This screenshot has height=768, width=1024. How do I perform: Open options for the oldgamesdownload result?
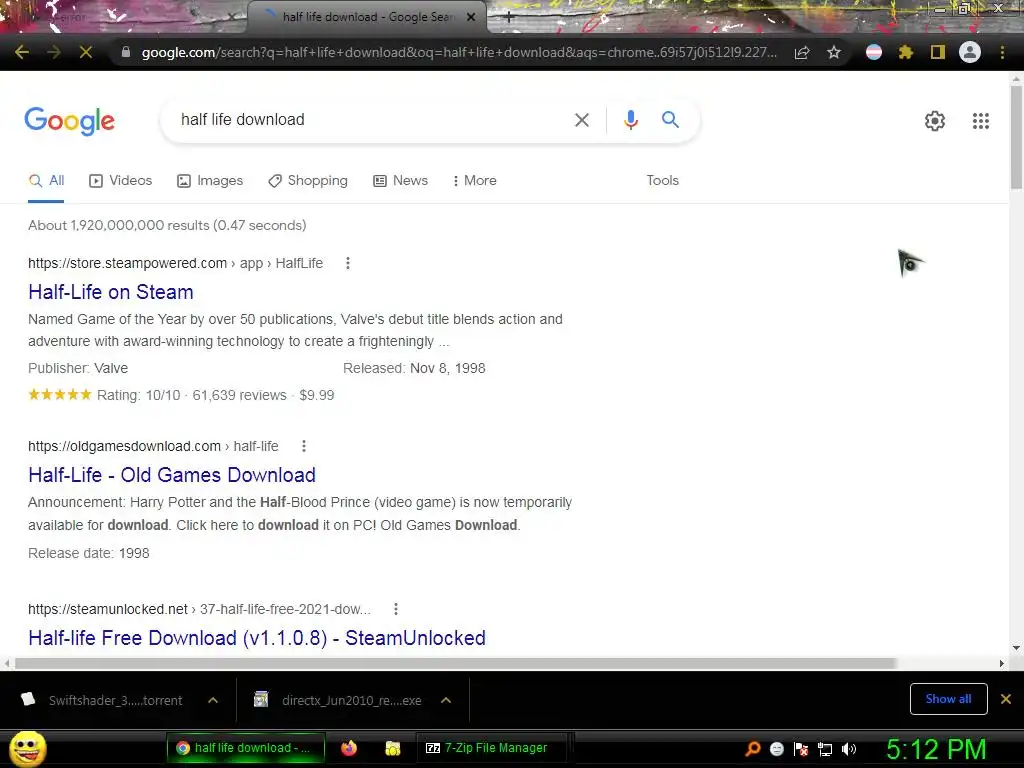point(303,446)
